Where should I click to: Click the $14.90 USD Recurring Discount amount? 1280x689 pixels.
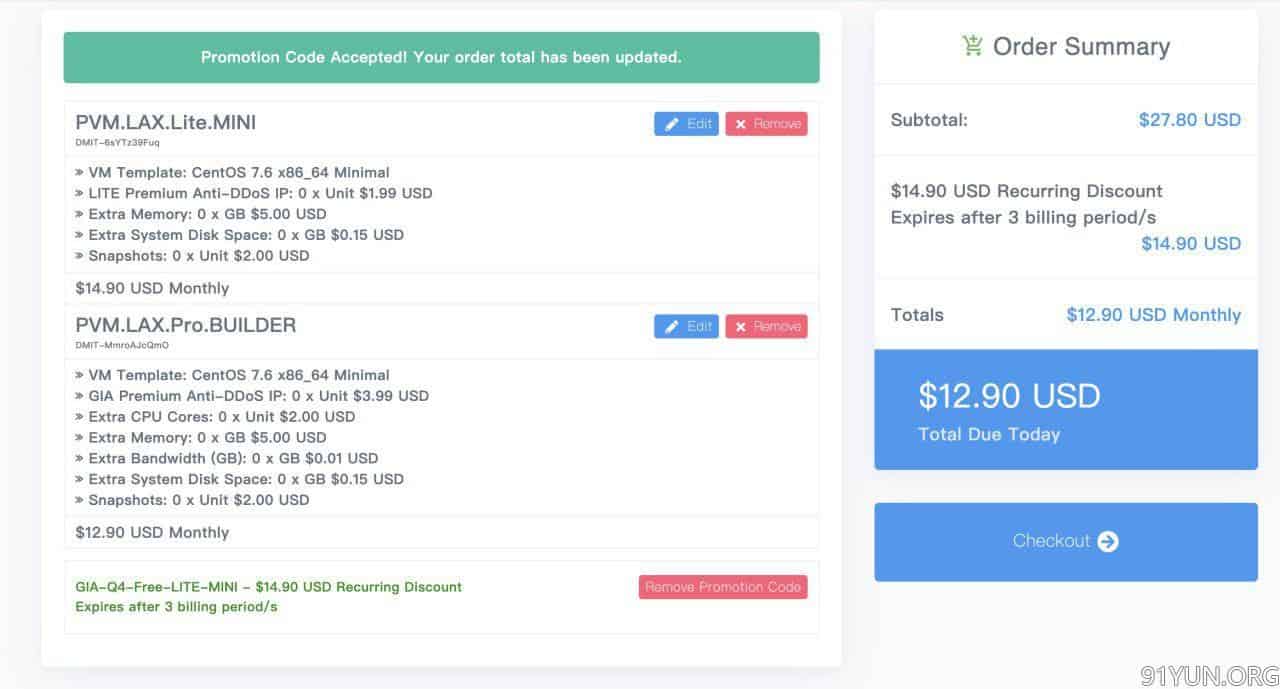(1191, 243)
